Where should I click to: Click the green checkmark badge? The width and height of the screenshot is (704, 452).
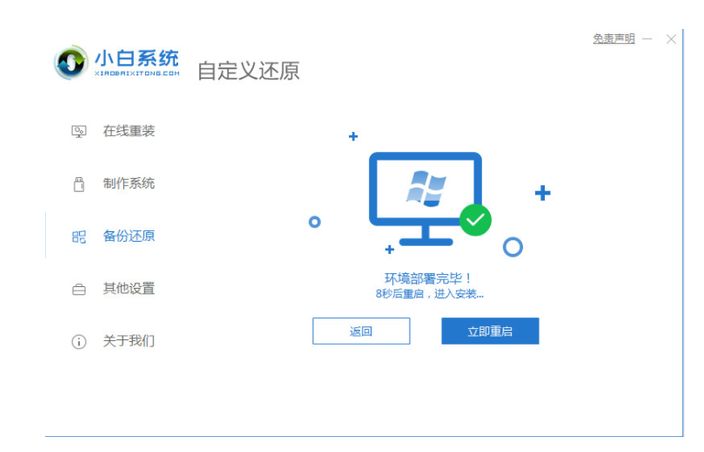[475, 220]
